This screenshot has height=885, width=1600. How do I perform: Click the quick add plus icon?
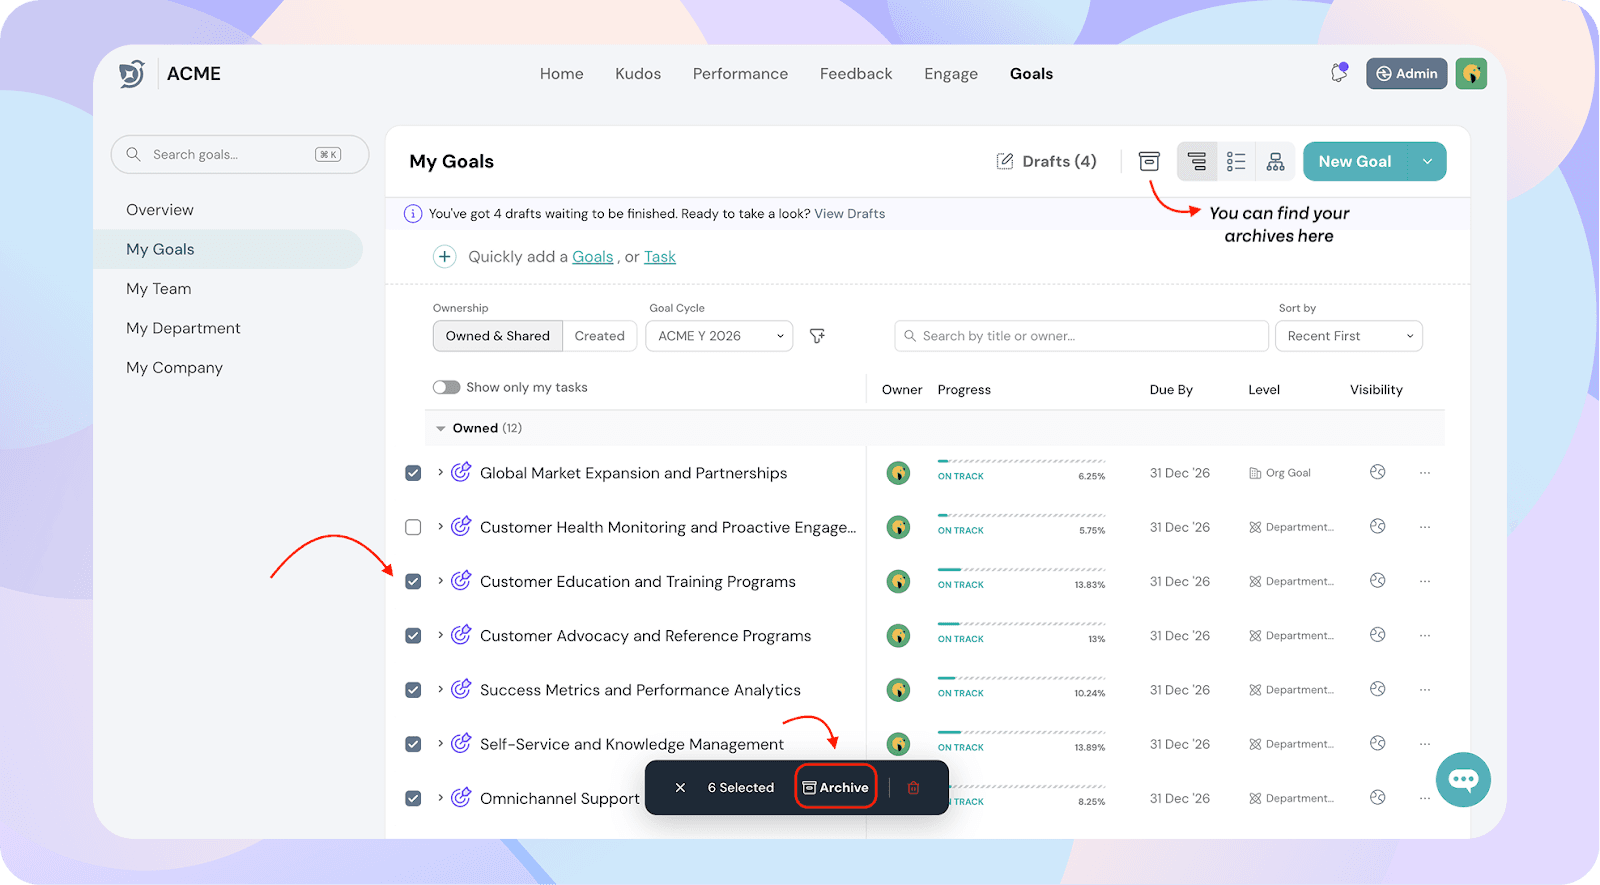(x=444, y=257)
